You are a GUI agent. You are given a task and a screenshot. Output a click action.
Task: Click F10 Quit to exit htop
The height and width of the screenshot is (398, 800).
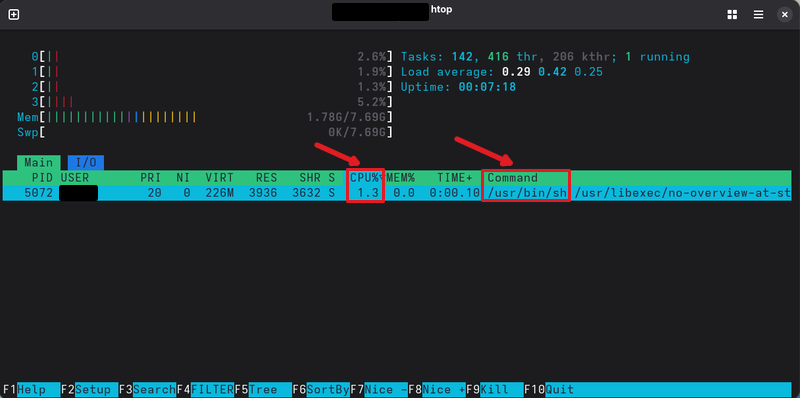[x=553, y=390]
